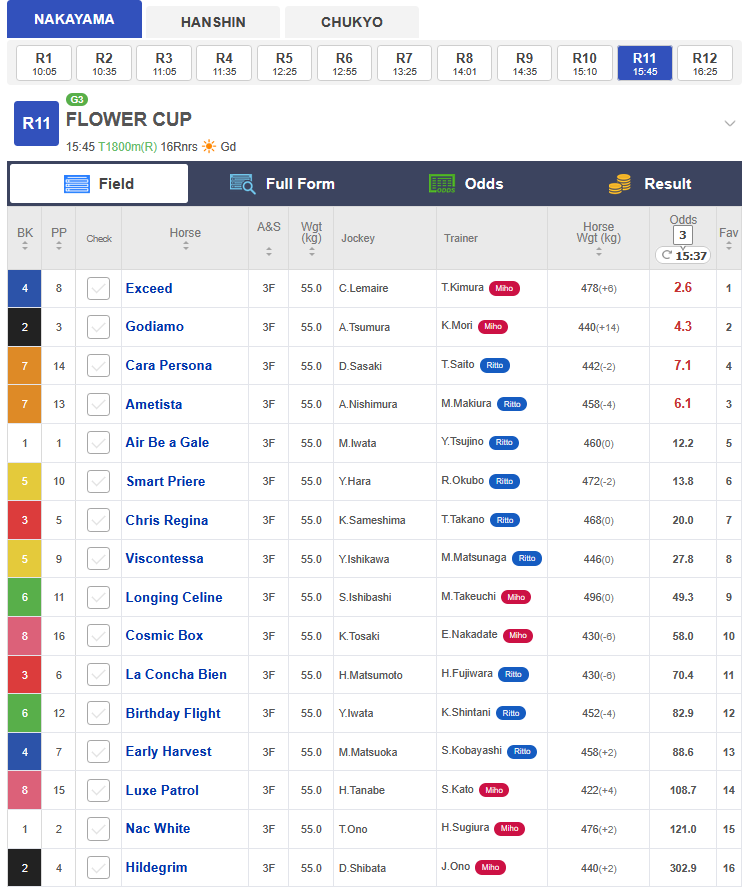Sort by PP column arrows
748x888 pixels.
59,246
